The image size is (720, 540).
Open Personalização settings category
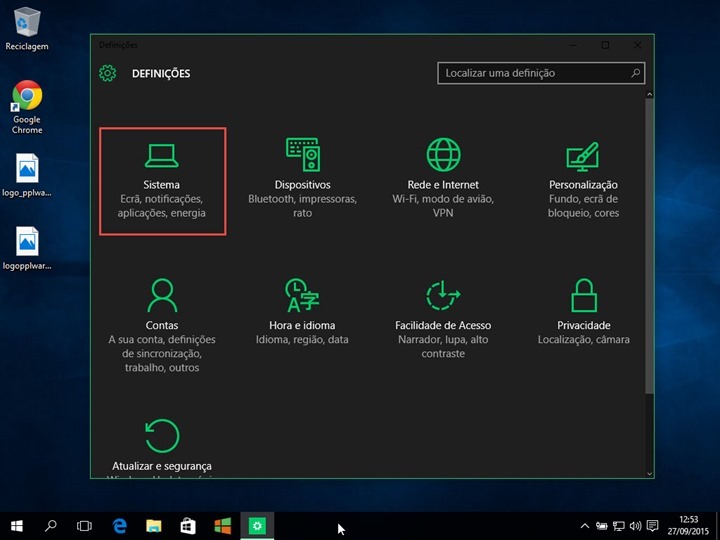(x=583, y=181)
